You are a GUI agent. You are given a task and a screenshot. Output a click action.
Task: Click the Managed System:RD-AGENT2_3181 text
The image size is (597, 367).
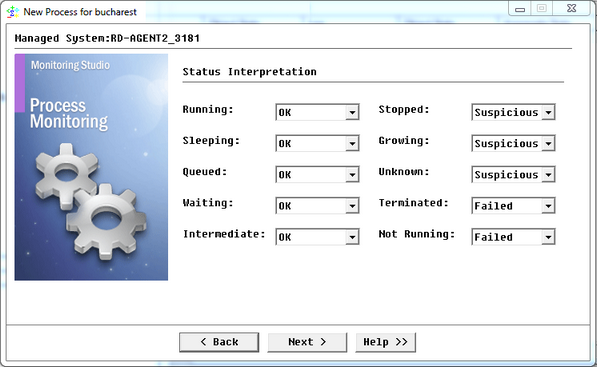click(107, 38)
